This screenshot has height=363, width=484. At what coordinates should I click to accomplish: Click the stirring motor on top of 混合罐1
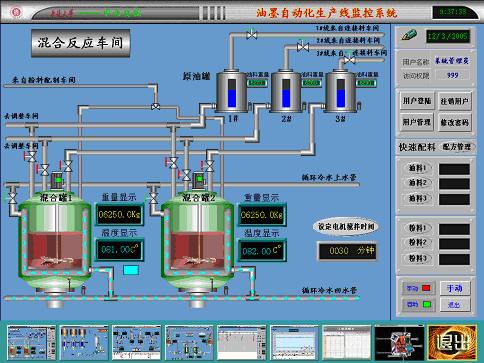(x=57, y=180)
